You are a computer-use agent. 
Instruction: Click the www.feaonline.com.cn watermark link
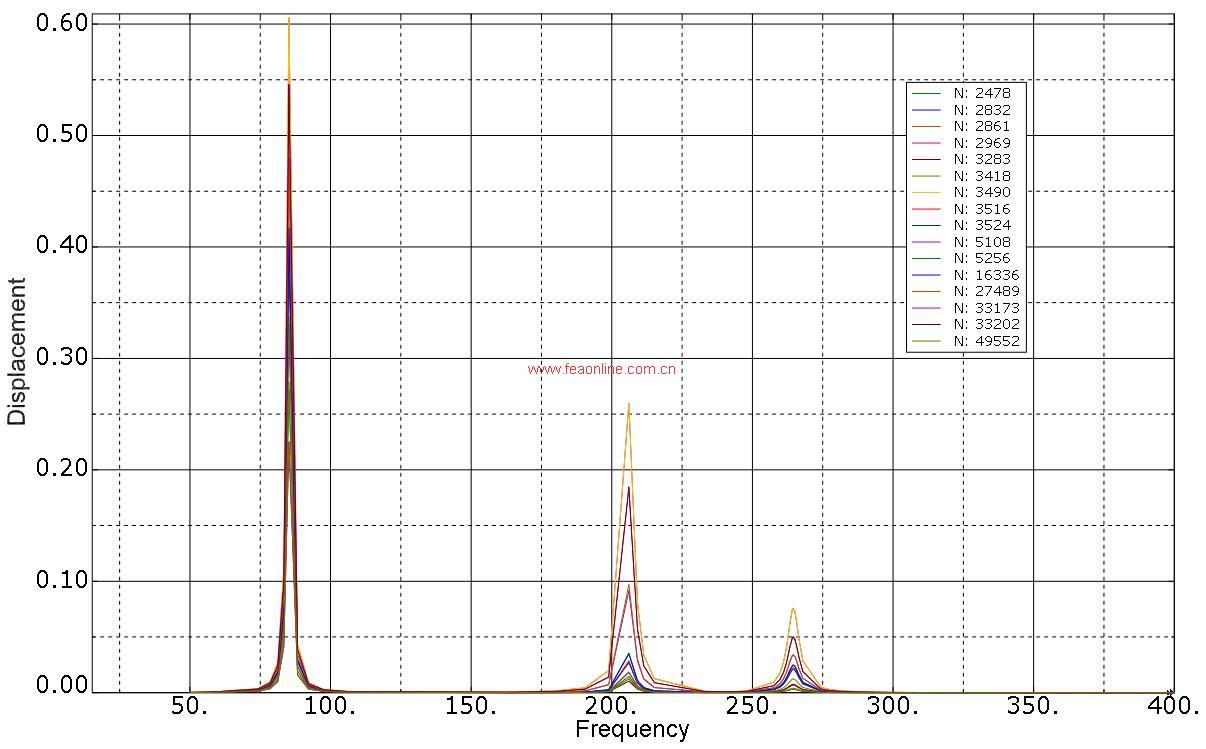point(601,369)
